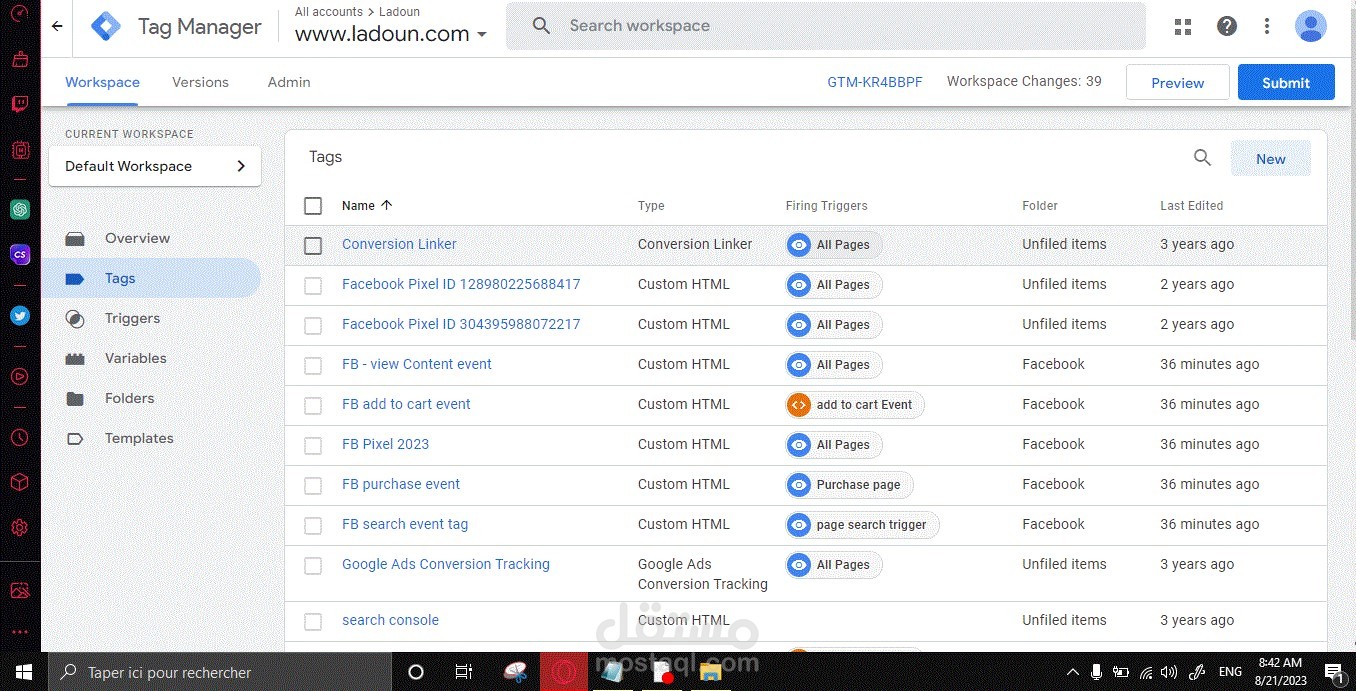Open the search console tag link
The width and height of the screenshot is (1356, 691).
pyautogui.click(x=390, y=620)
